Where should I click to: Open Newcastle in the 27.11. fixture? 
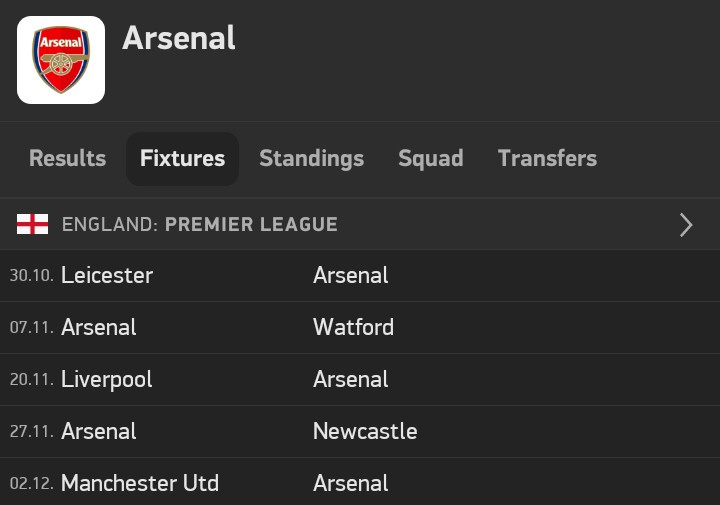(x=365, y=431)
